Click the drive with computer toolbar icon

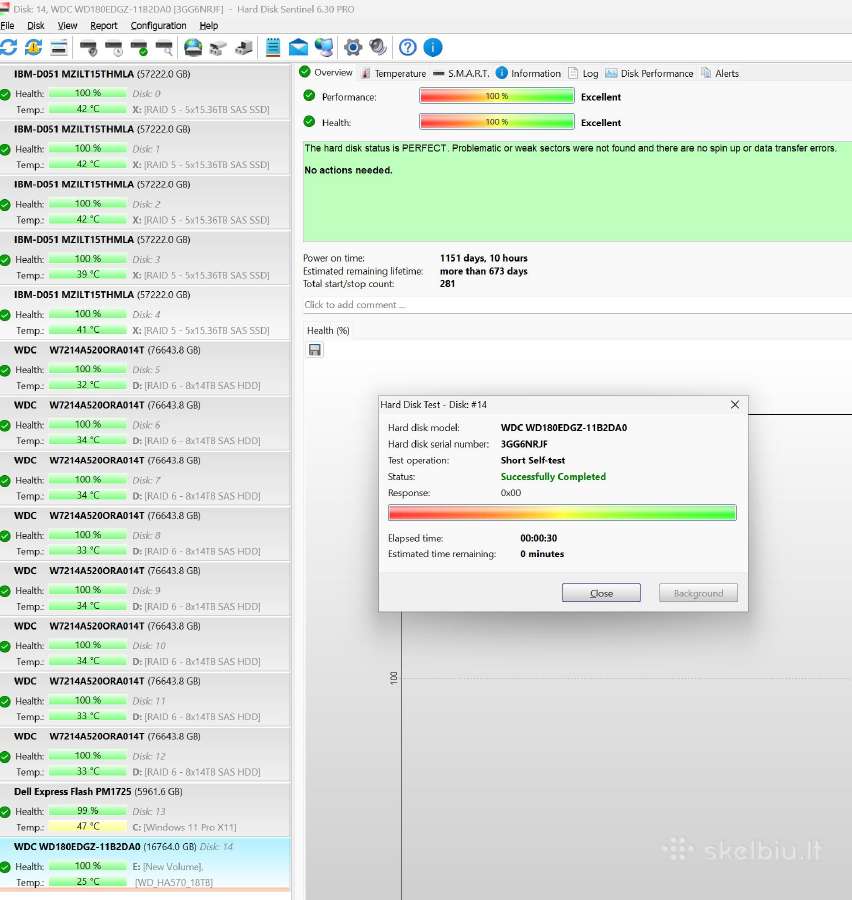coord(244,48)
